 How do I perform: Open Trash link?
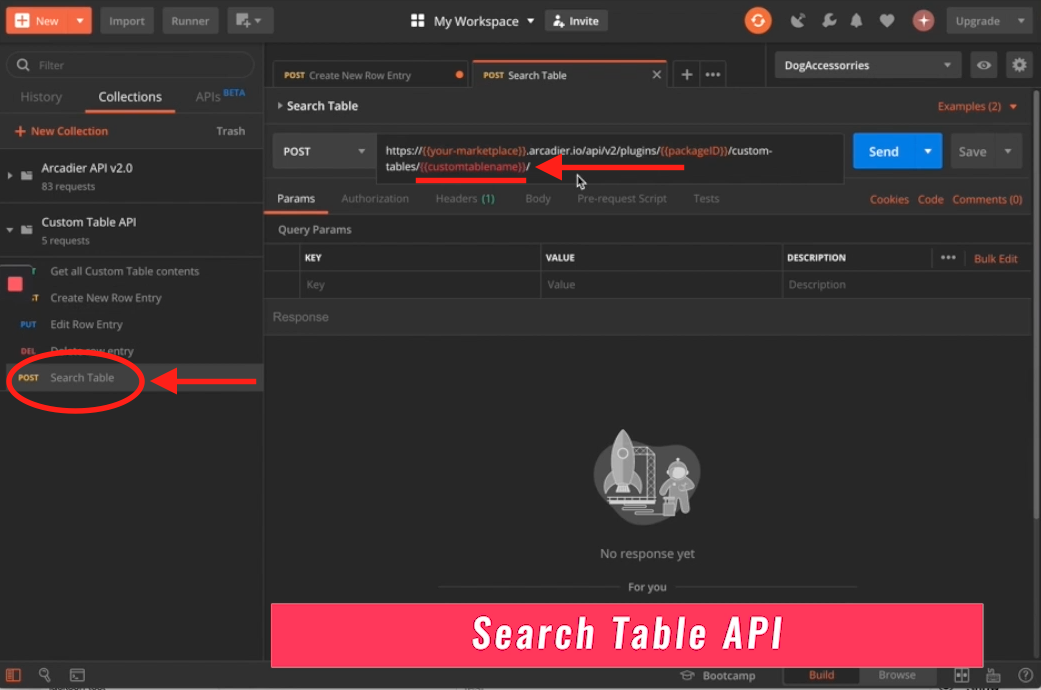[230, 131]
